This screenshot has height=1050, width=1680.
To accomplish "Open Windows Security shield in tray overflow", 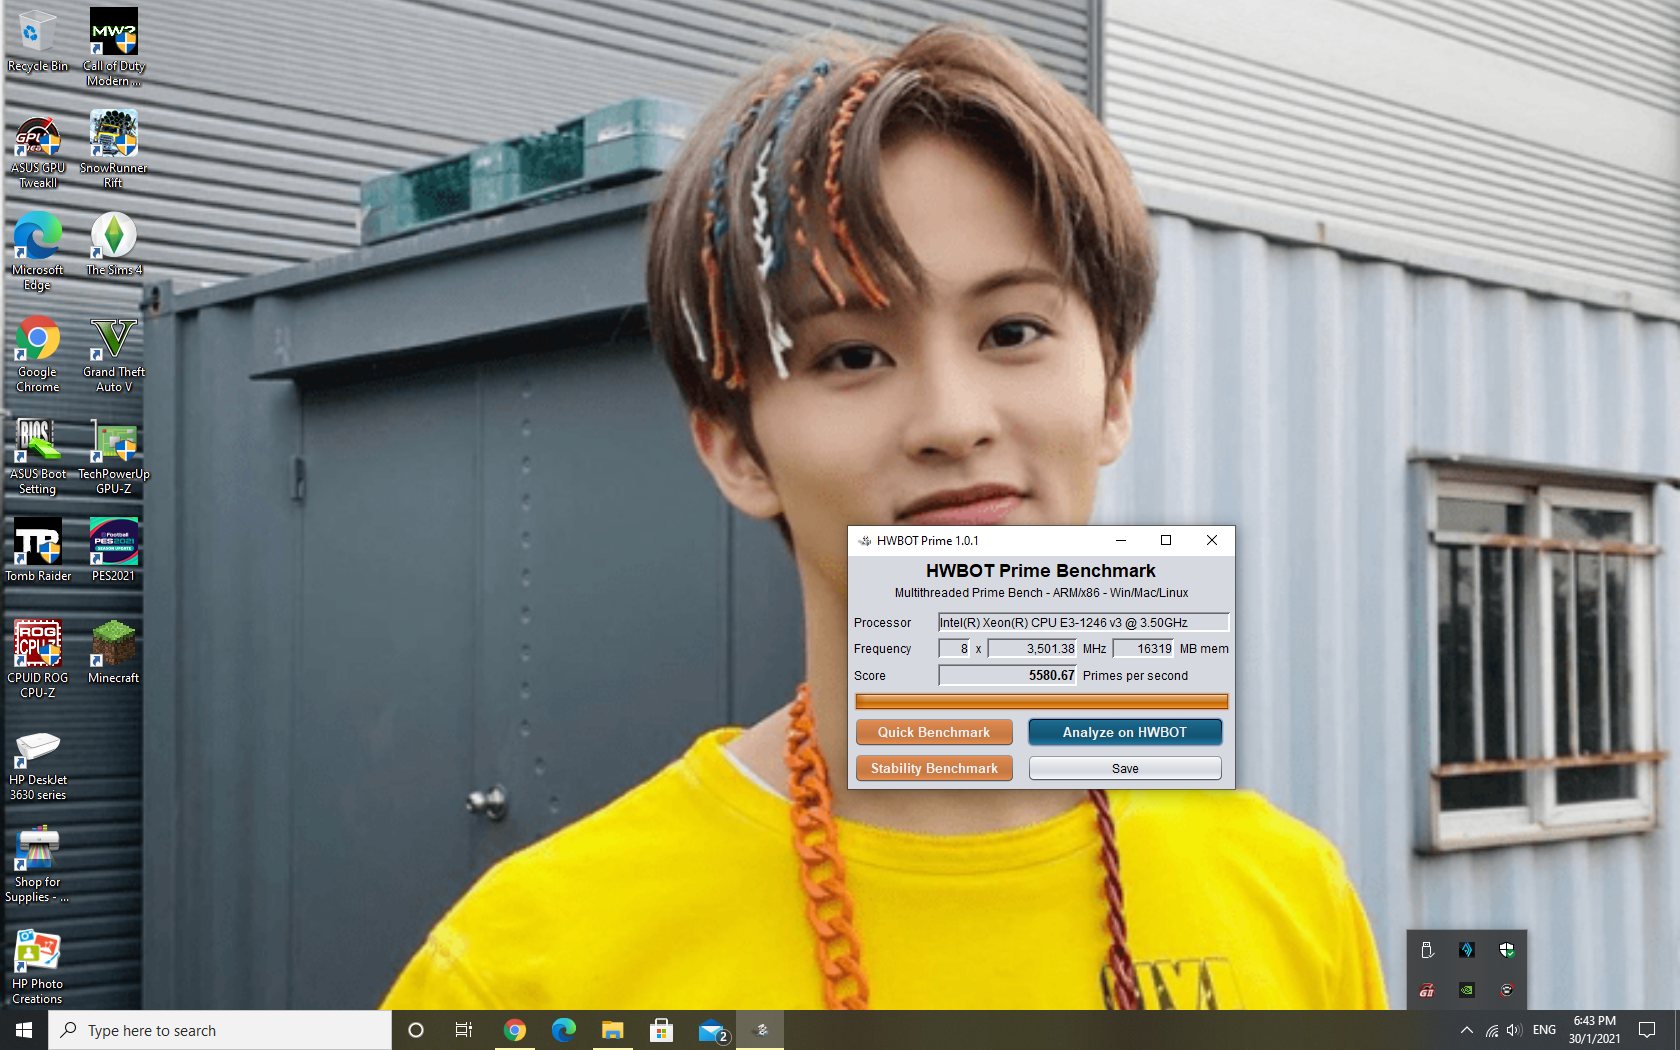I will click(x=1507, y=950).
